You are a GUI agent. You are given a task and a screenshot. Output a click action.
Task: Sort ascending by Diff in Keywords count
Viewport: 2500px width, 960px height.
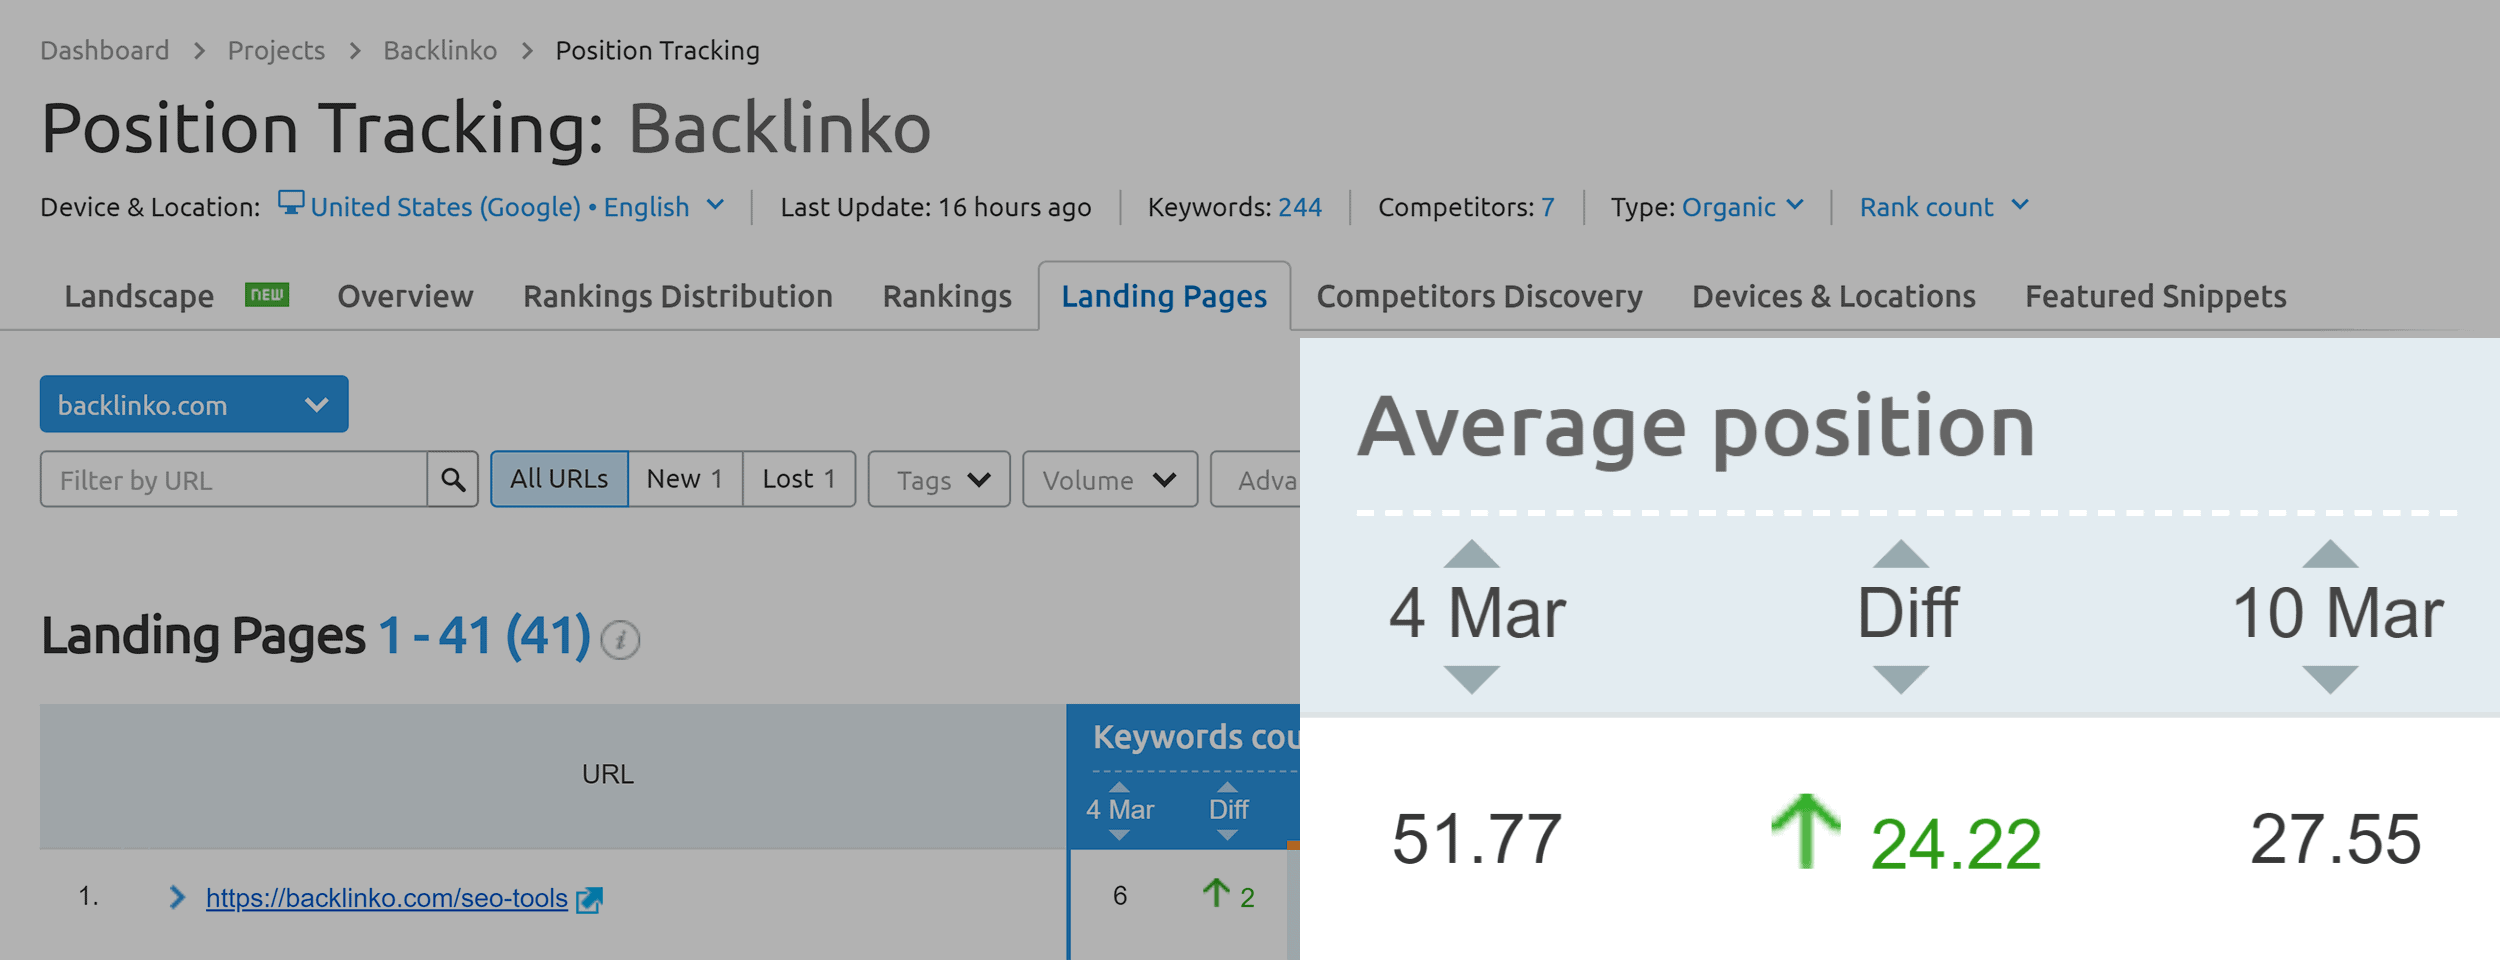(x=1228, y=787)
